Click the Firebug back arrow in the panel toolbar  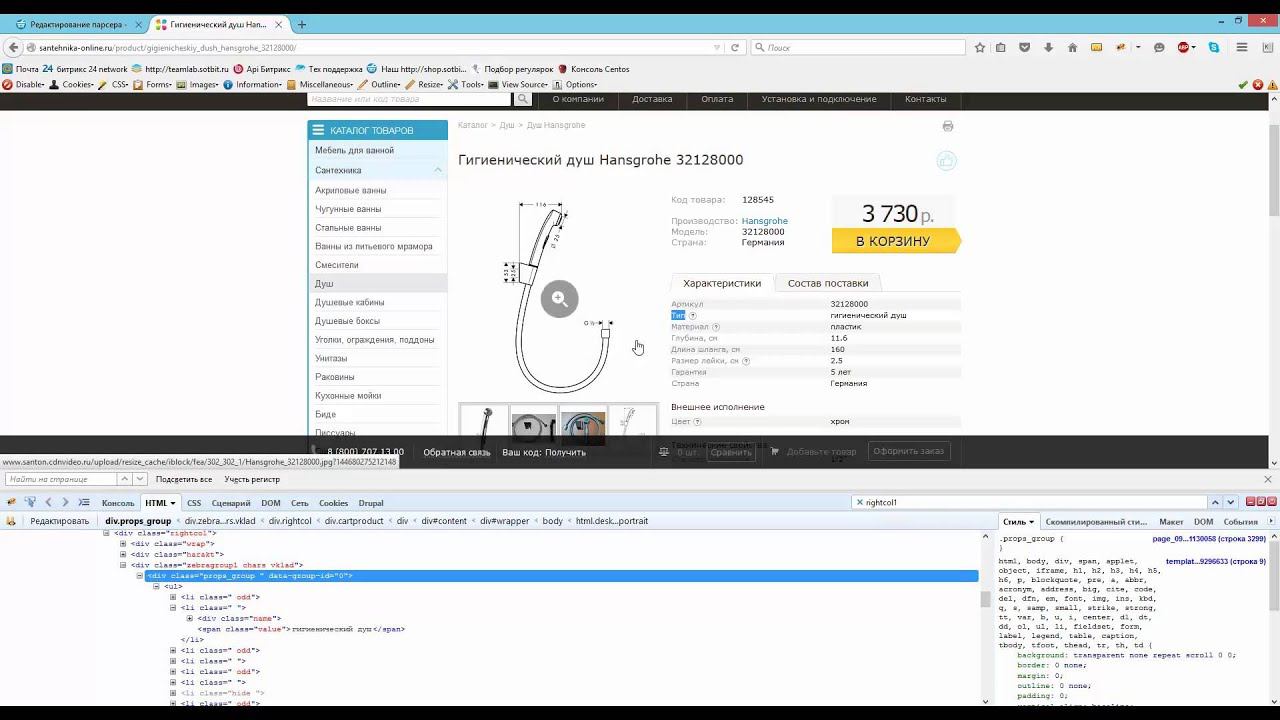click(48, 502)
